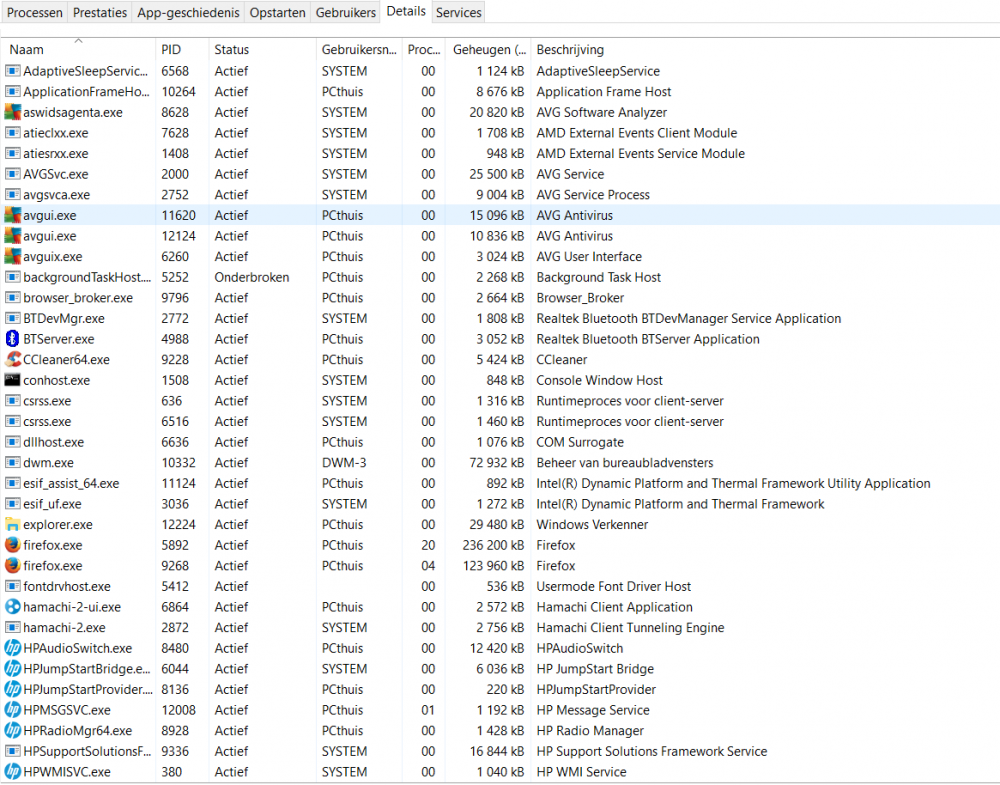
Task: Click the Firefox icon with PID 5892
Action: [13, 545]
